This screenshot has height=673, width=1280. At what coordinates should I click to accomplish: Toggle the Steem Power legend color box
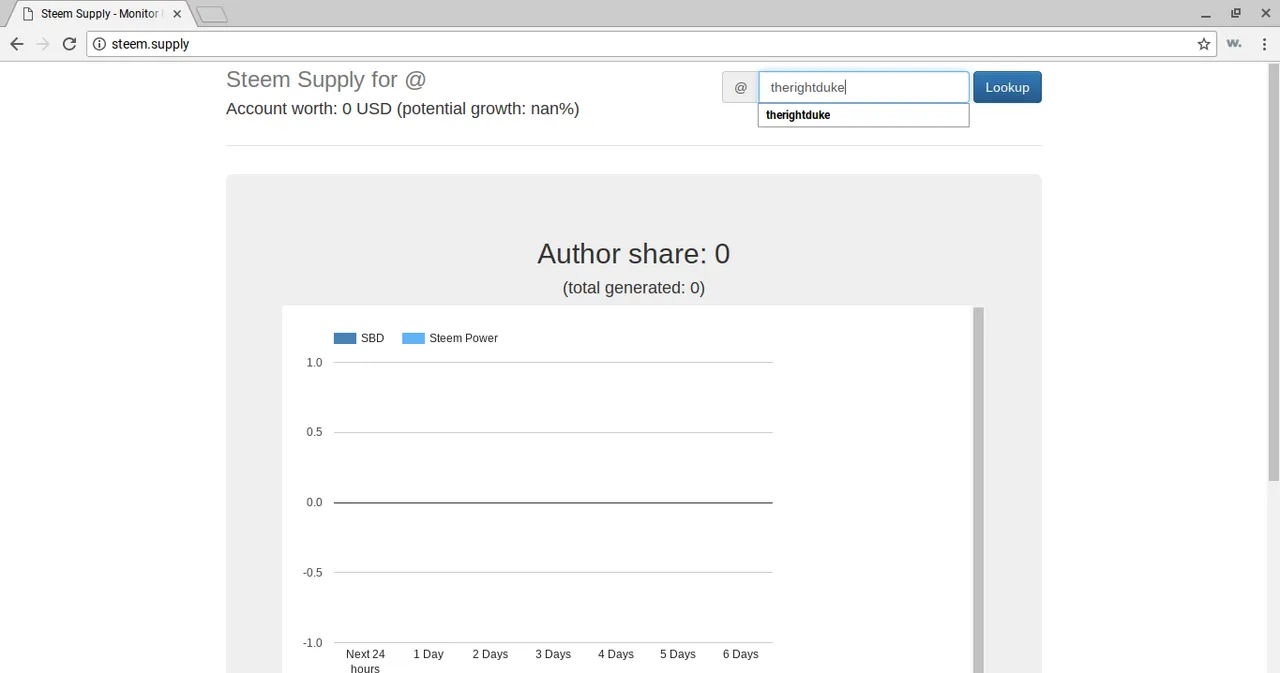click(x=413, y=338)
